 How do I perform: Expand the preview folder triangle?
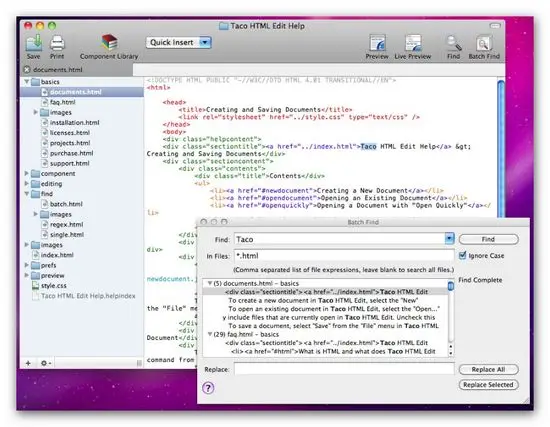click(26, 275)
